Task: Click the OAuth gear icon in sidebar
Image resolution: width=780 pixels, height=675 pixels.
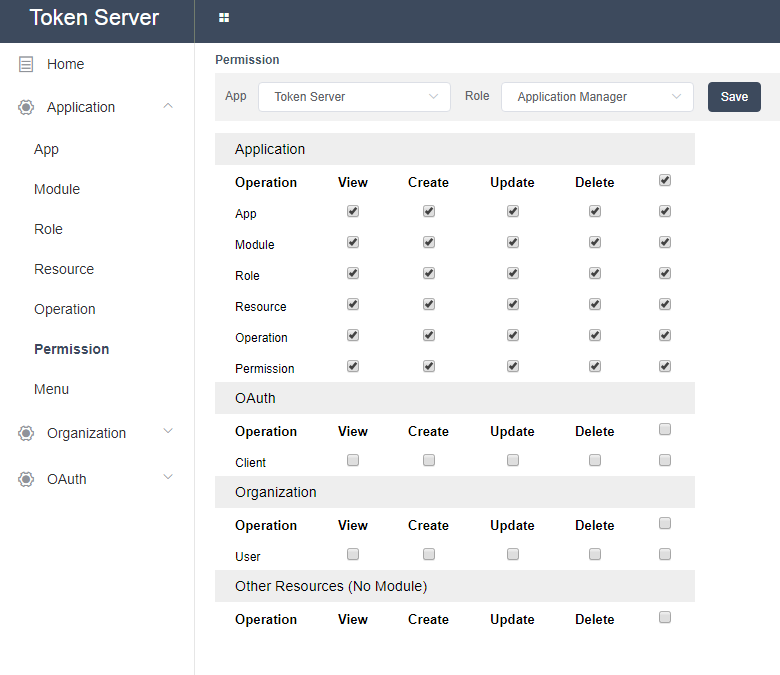Action: [x=26, y=479]
